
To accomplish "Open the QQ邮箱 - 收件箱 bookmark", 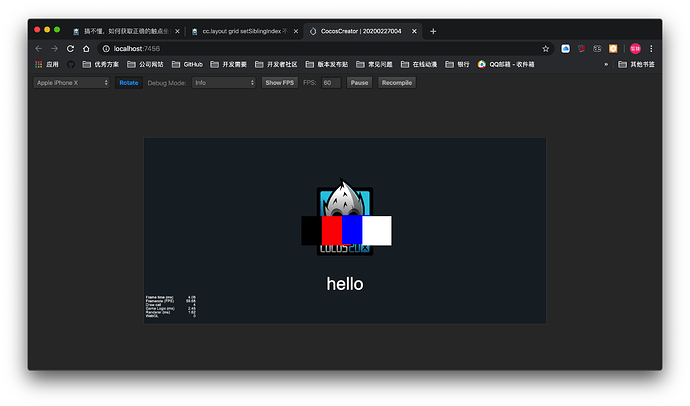I will (506, 65).
